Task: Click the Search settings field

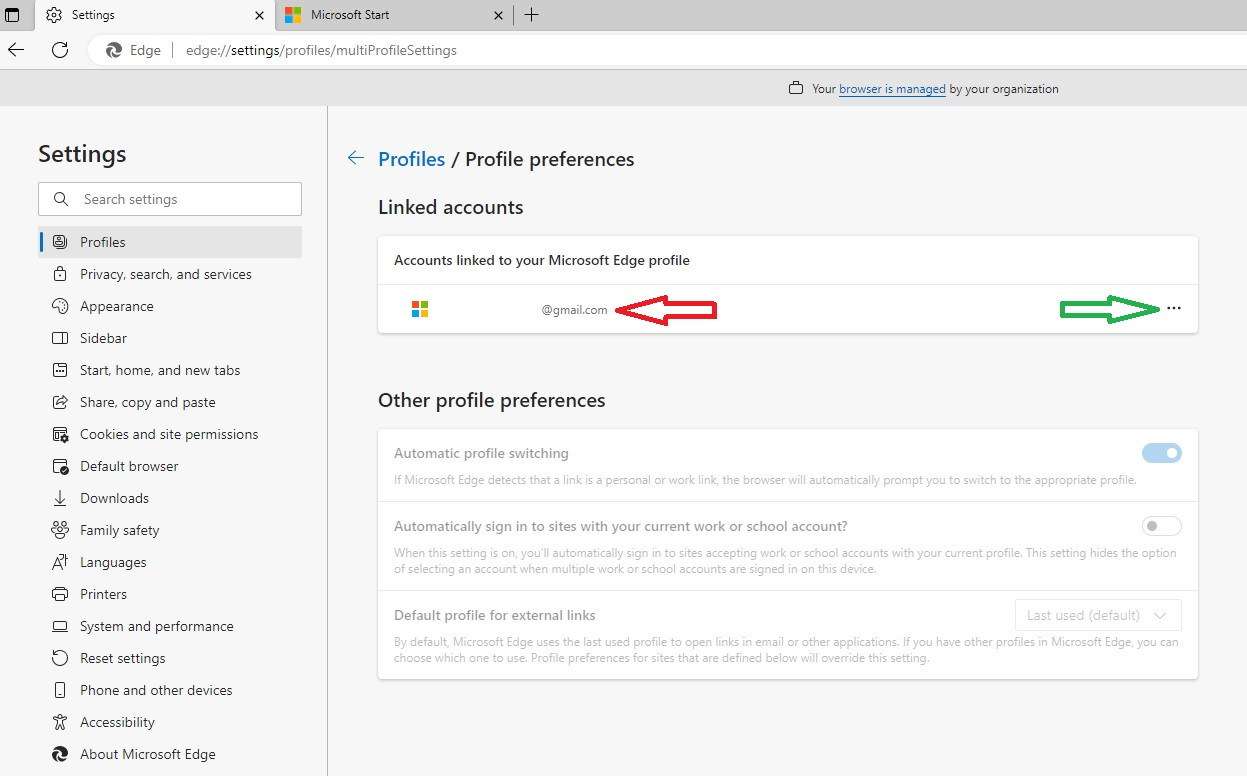Action: tap(170, 199)
